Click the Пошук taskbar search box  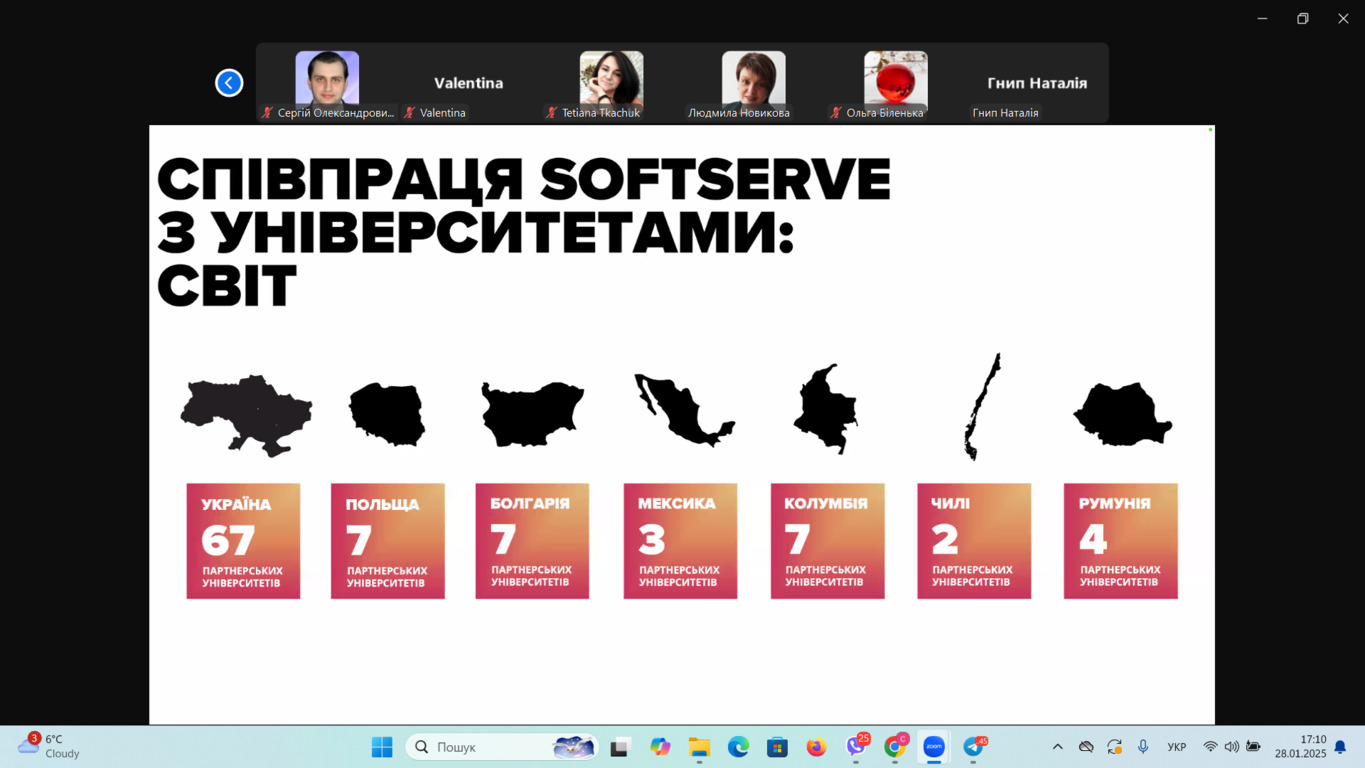point(502,747)
